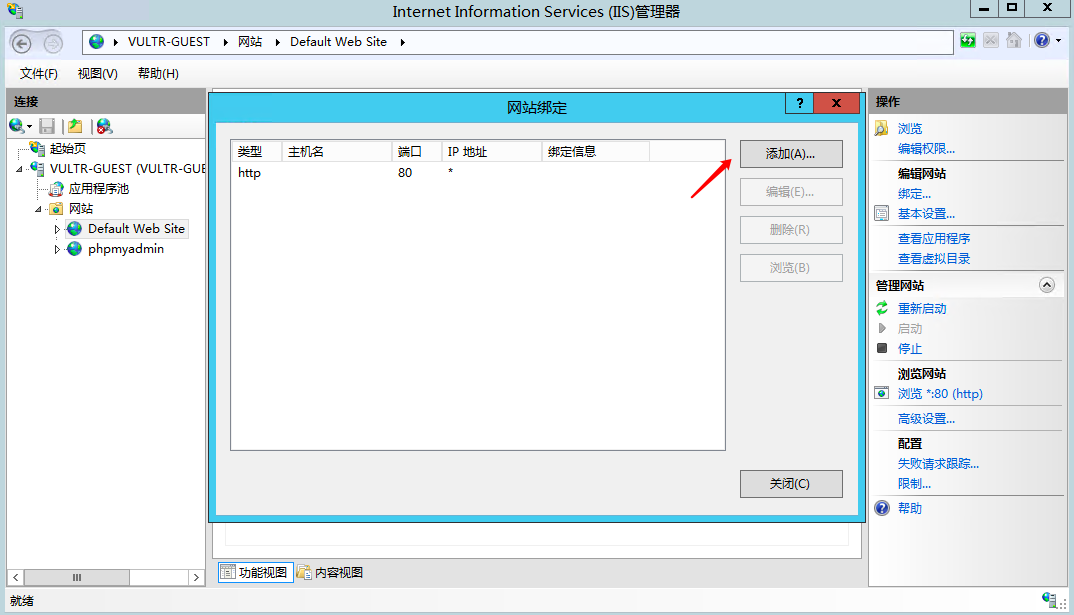Open 基本设置... link

pos(926,214)
